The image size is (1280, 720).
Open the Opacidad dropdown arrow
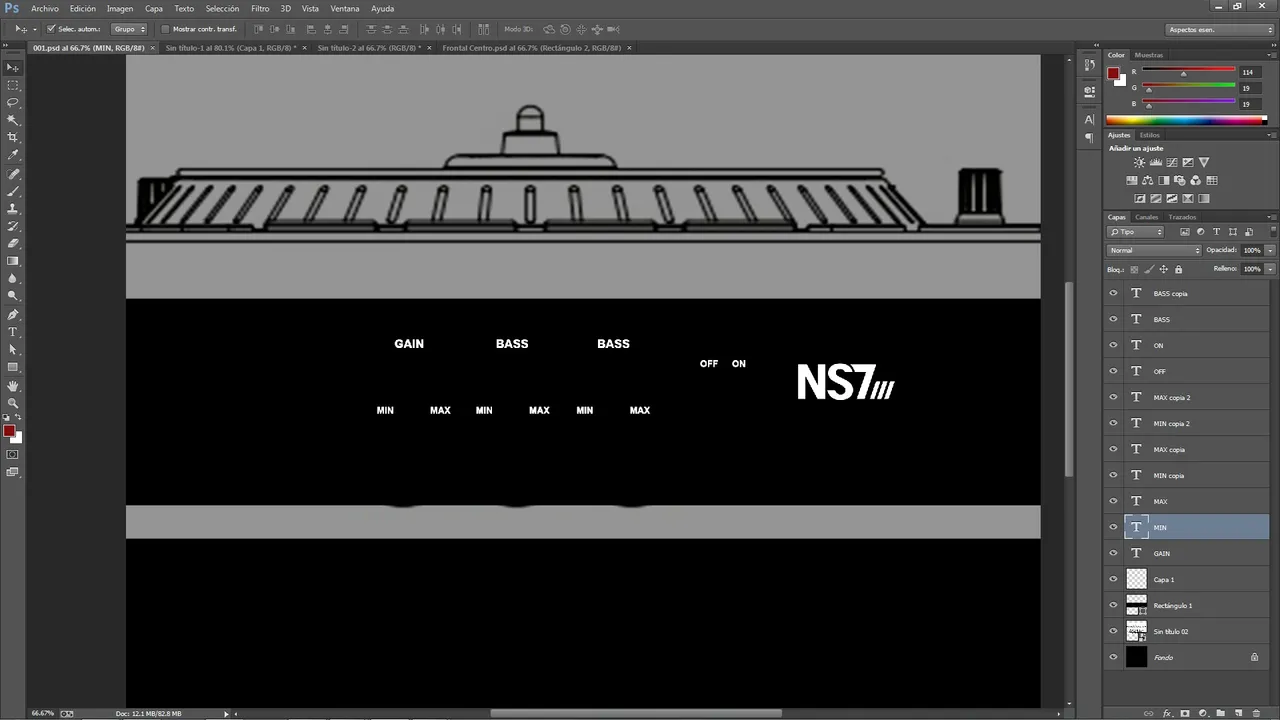[x=1270, y=250]
